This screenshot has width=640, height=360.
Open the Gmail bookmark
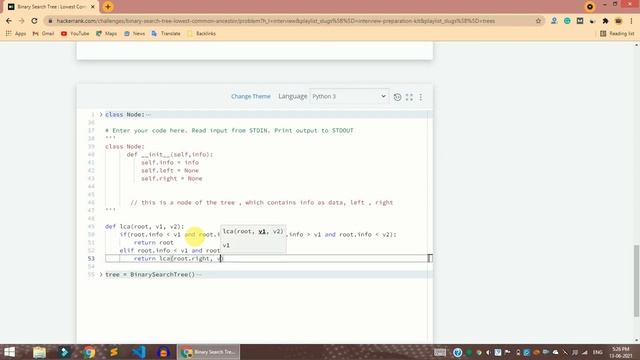click(x=43, y=33)
